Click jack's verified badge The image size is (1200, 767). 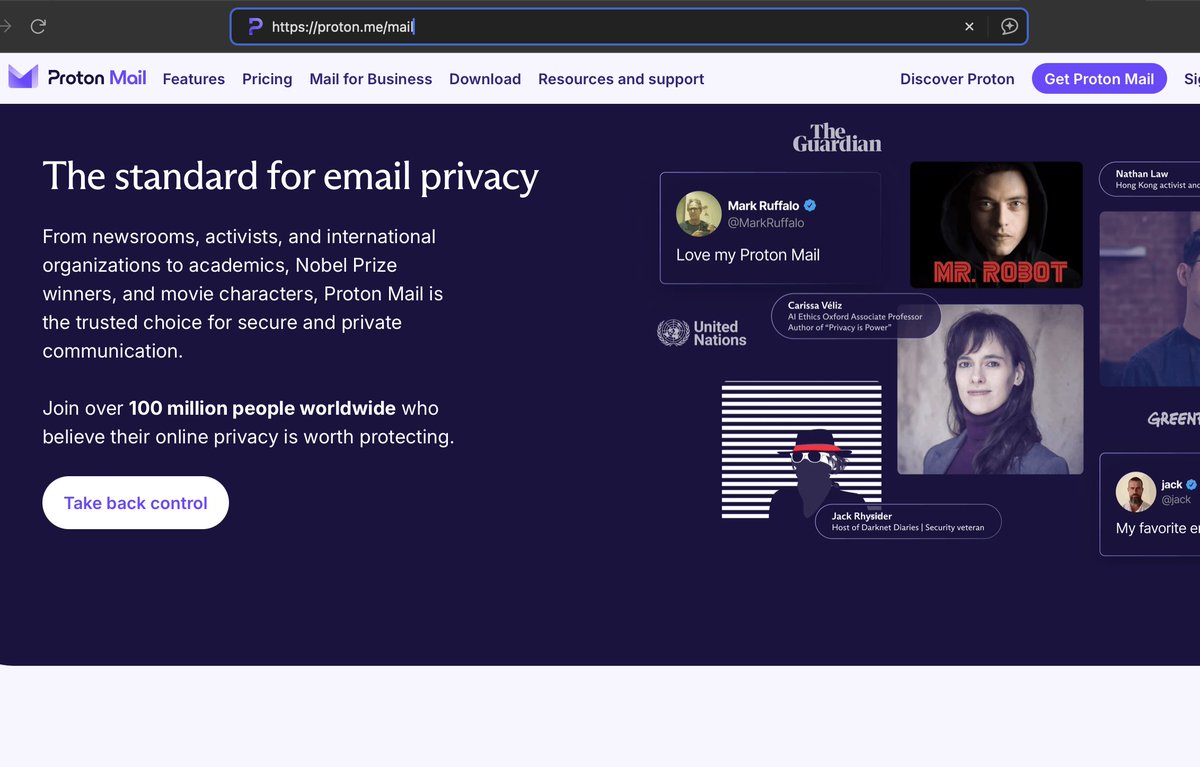click(1191, 484)
